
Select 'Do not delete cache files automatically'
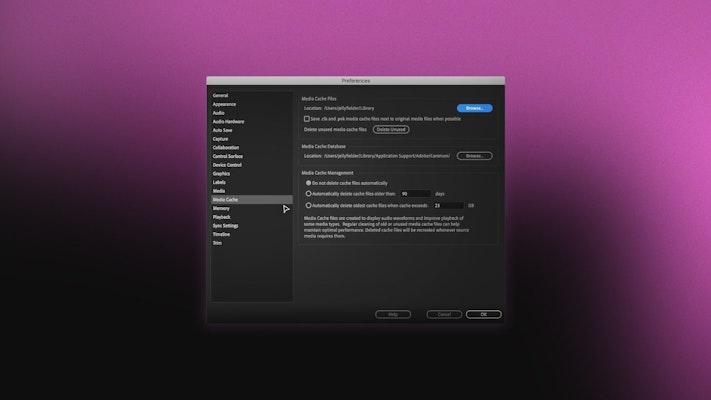point(308,183)
